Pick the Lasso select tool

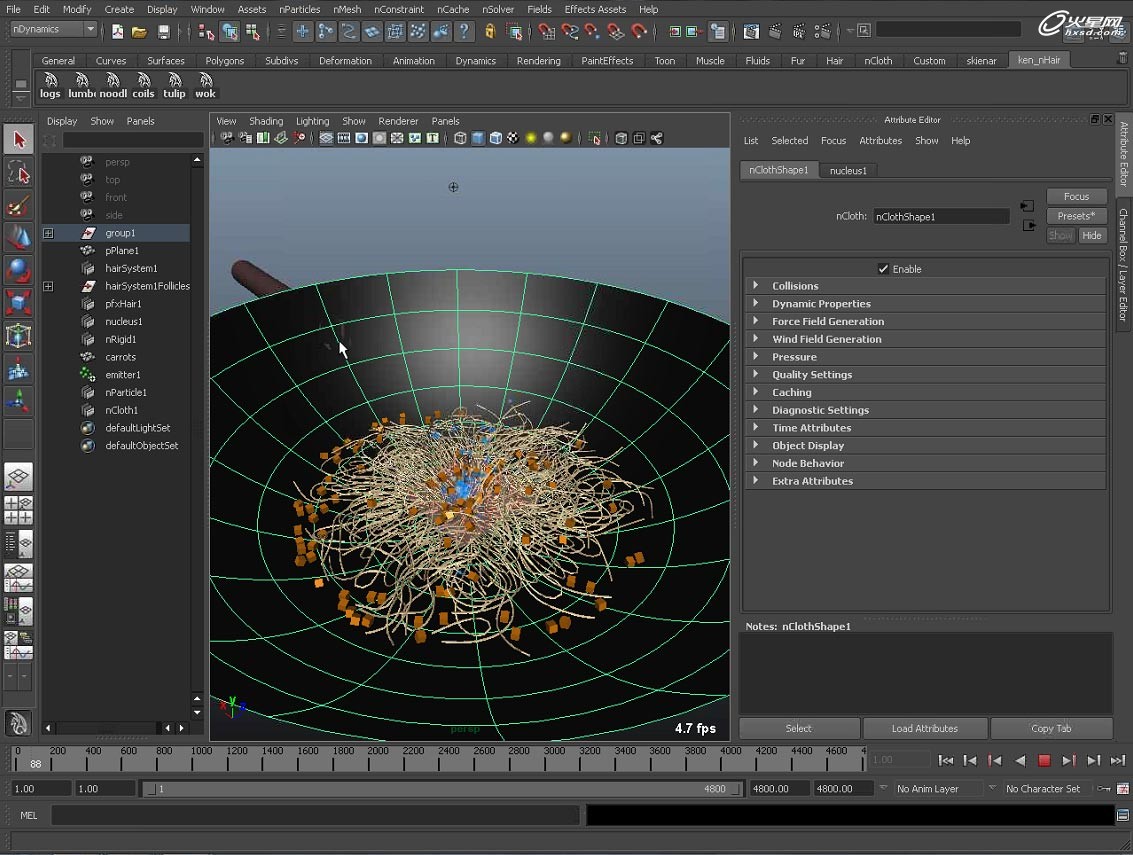tap(18, 173)
